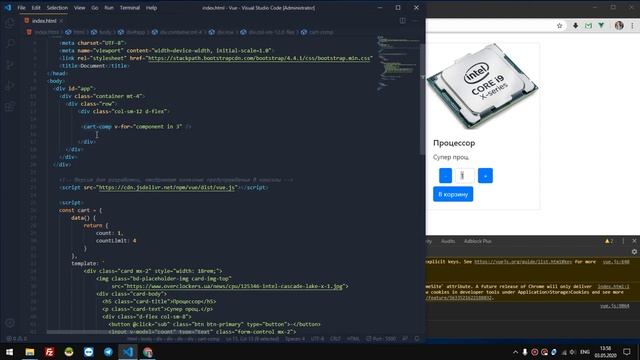This screenshot has height=360, width=640.
Task: Open Run and Debug view in activity bar
Action: click(x=9, y=86)
